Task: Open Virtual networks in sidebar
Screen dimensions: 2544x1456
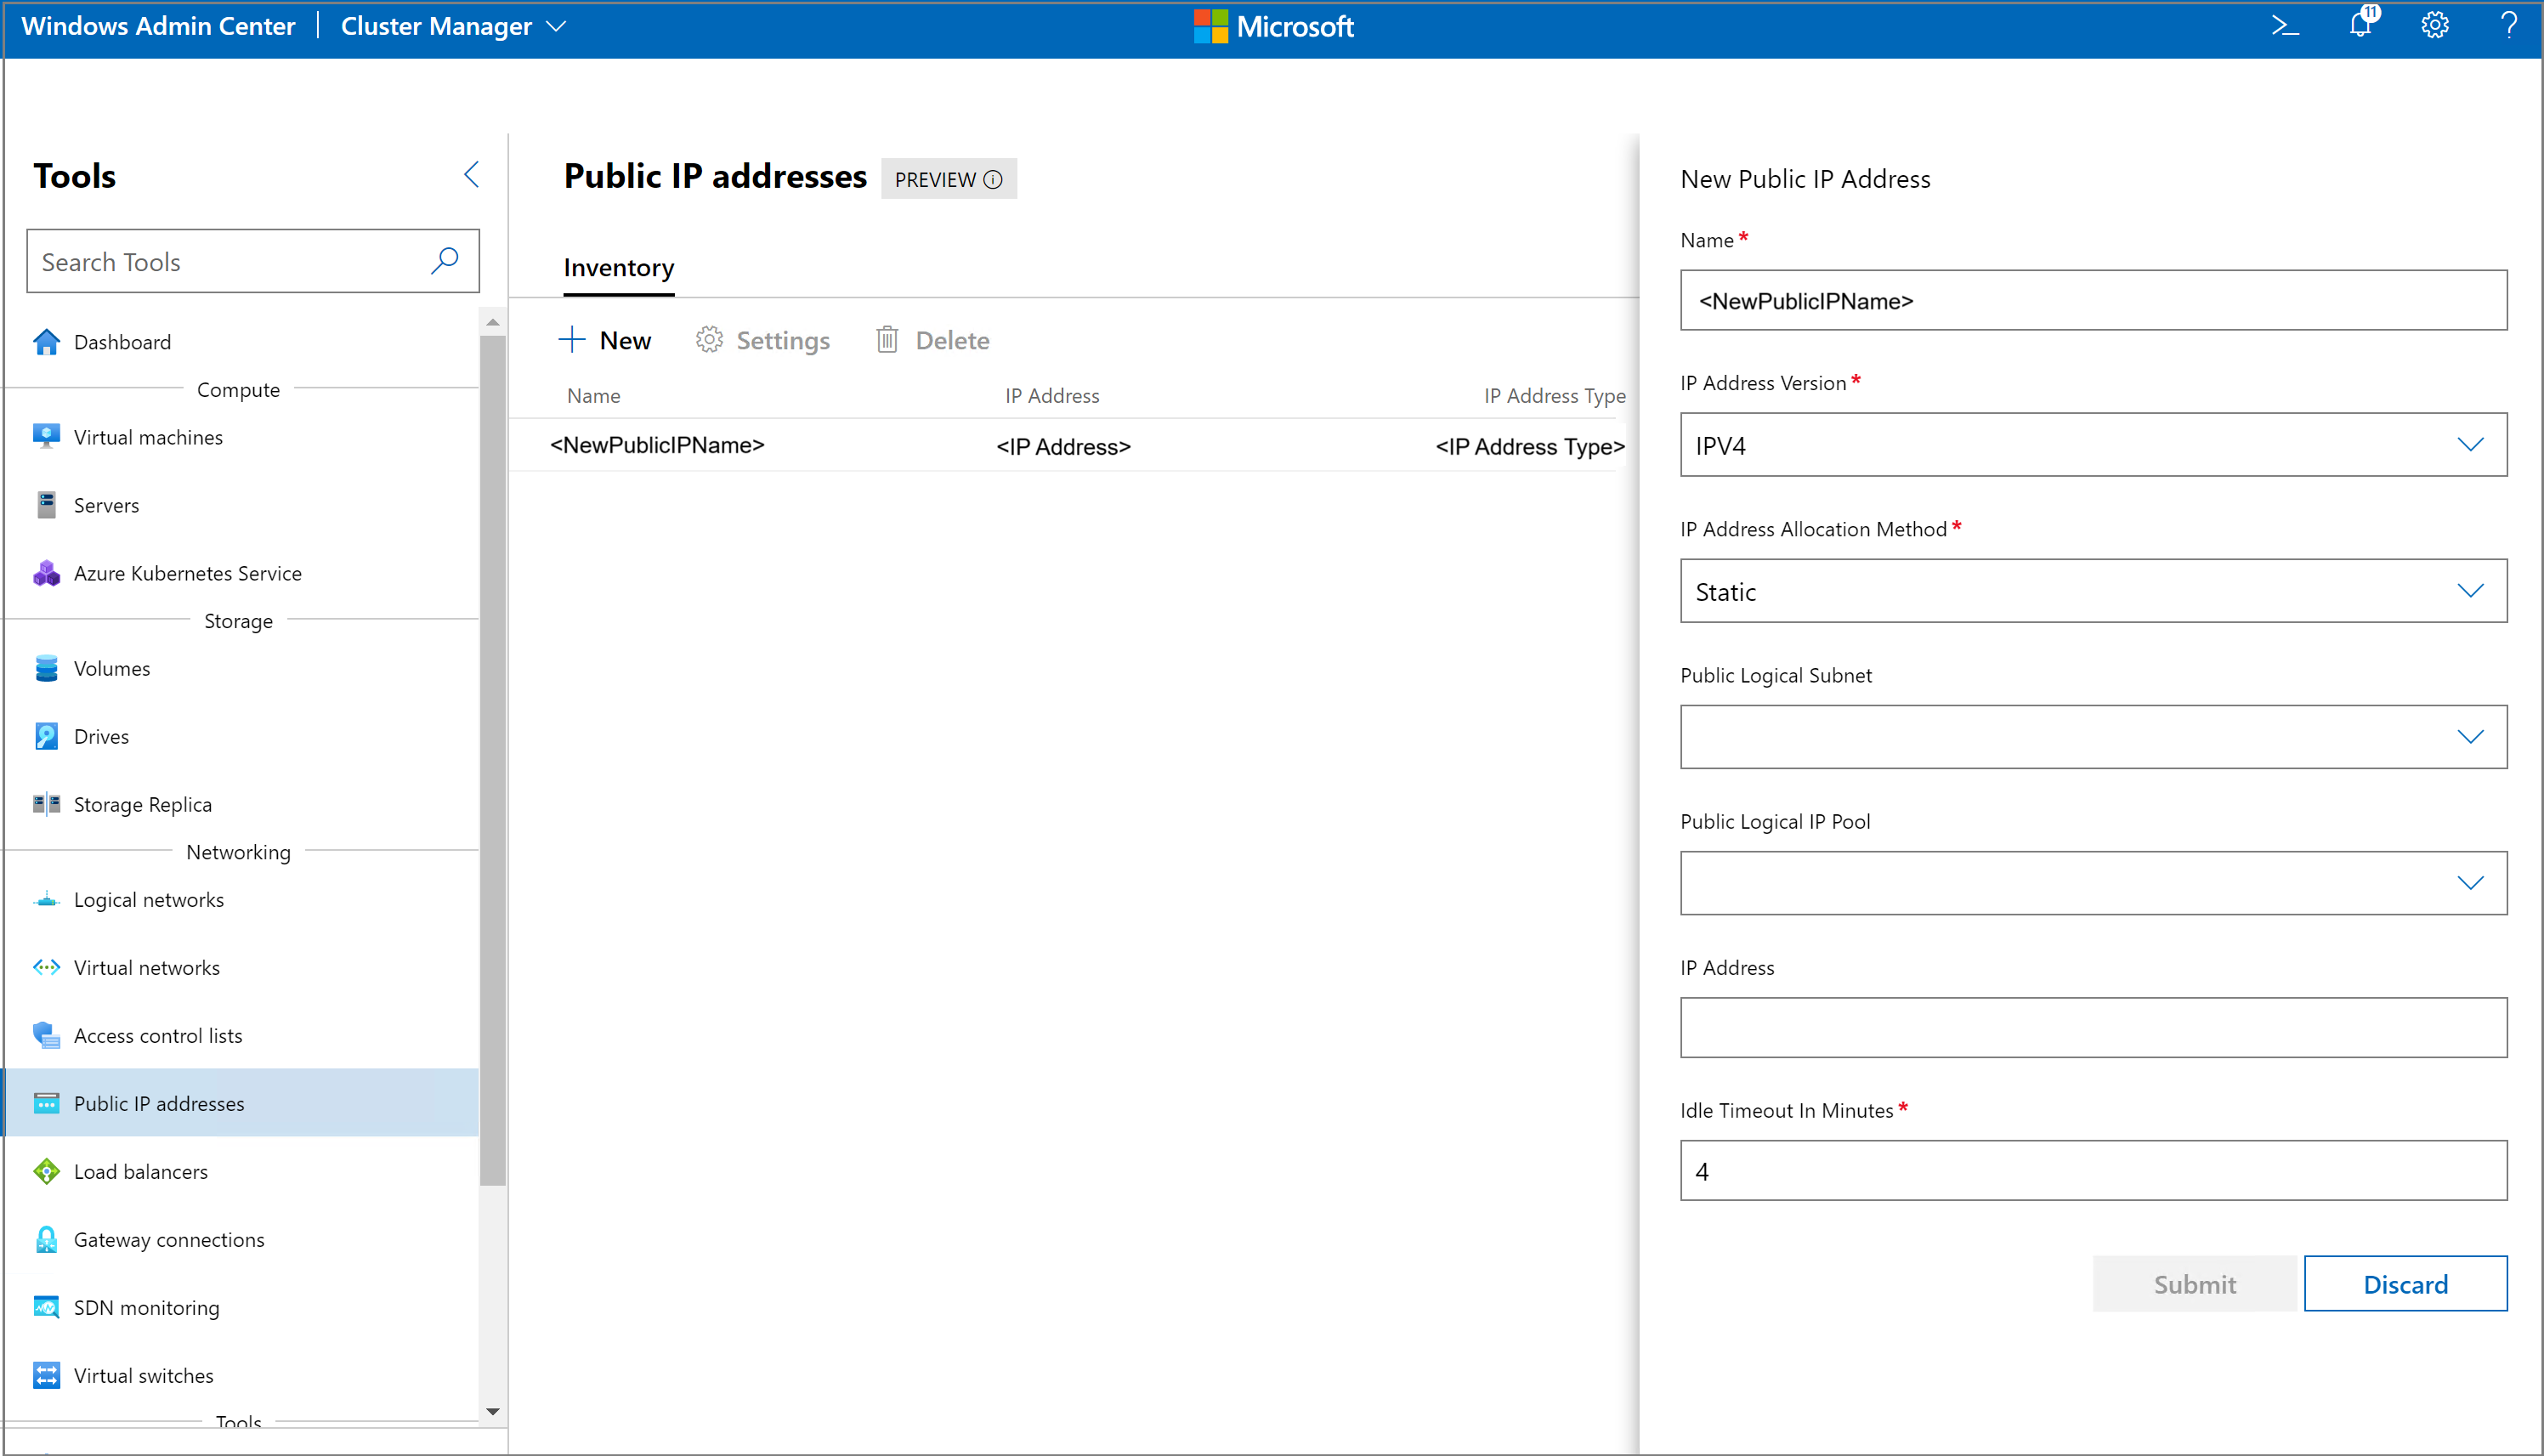Action: (x=146, y=967)
